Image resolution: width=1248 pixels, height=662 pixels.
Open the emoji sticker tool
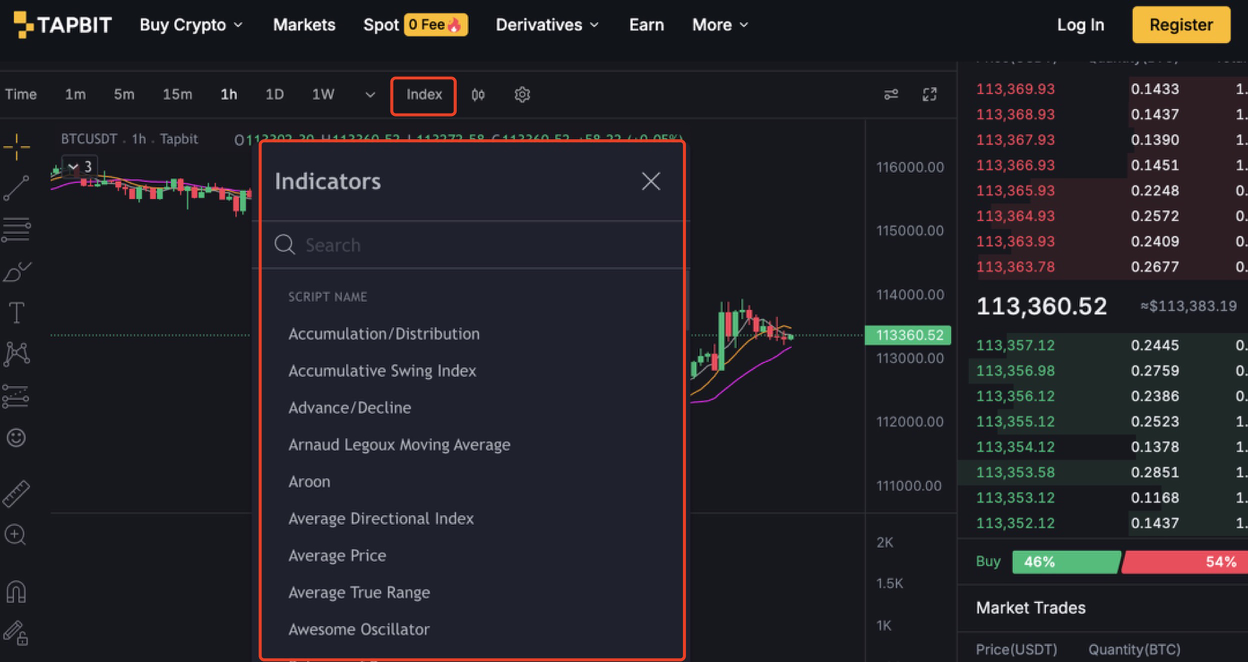(16, 438)
